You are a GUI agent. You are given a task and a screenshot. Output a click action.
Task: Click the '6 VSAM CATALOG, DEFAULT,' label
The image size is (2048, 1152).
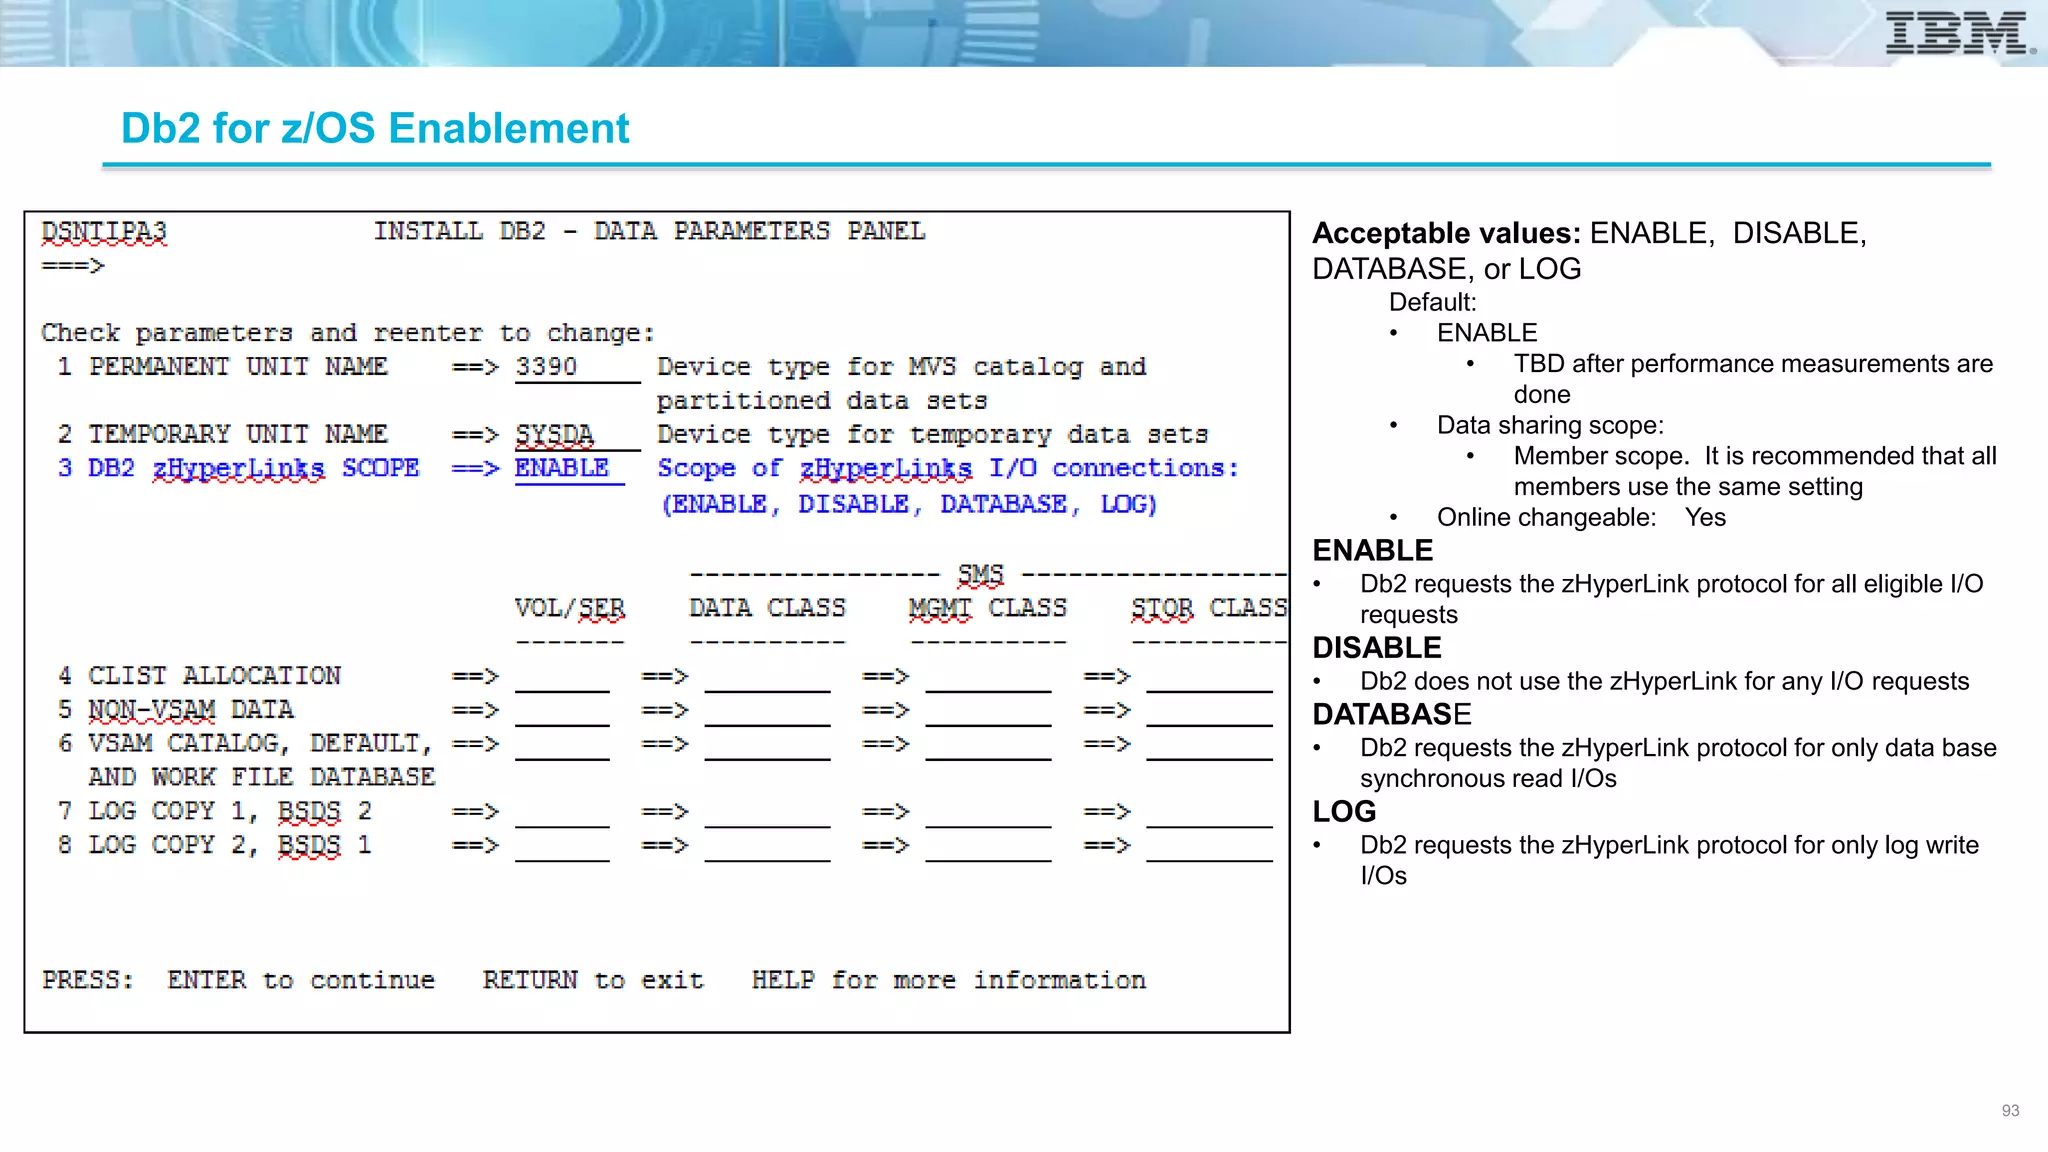[x=246, y=744]
